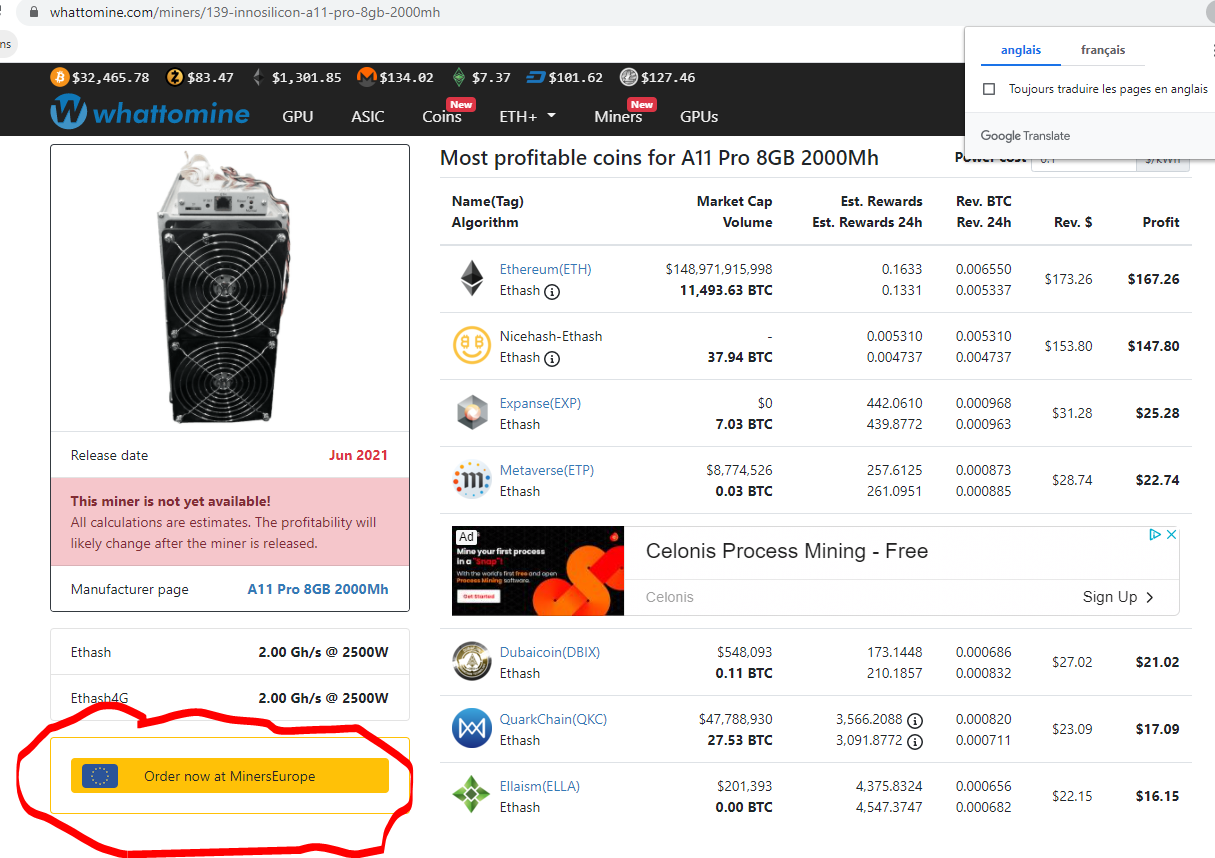The height and width of the screenshot is (858, 1215).
Task: Click 'Order now at MinersEurope'
Action: tap(230, 775)
